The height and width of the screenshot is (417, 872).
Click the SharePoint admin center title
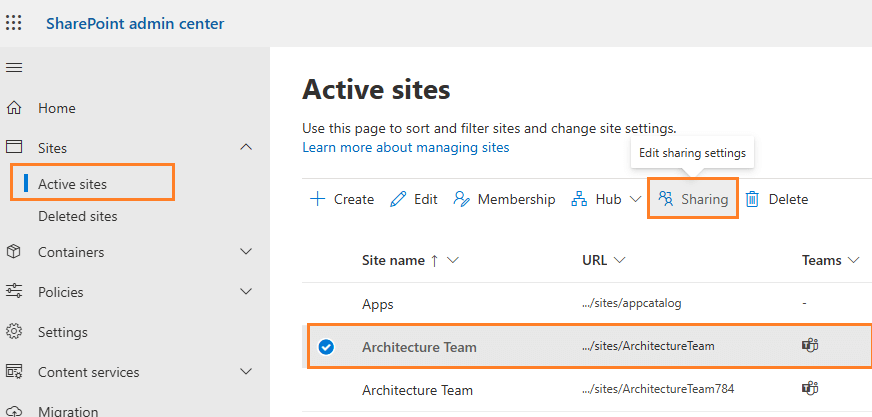pyautogui.click(x=135, y=23)
